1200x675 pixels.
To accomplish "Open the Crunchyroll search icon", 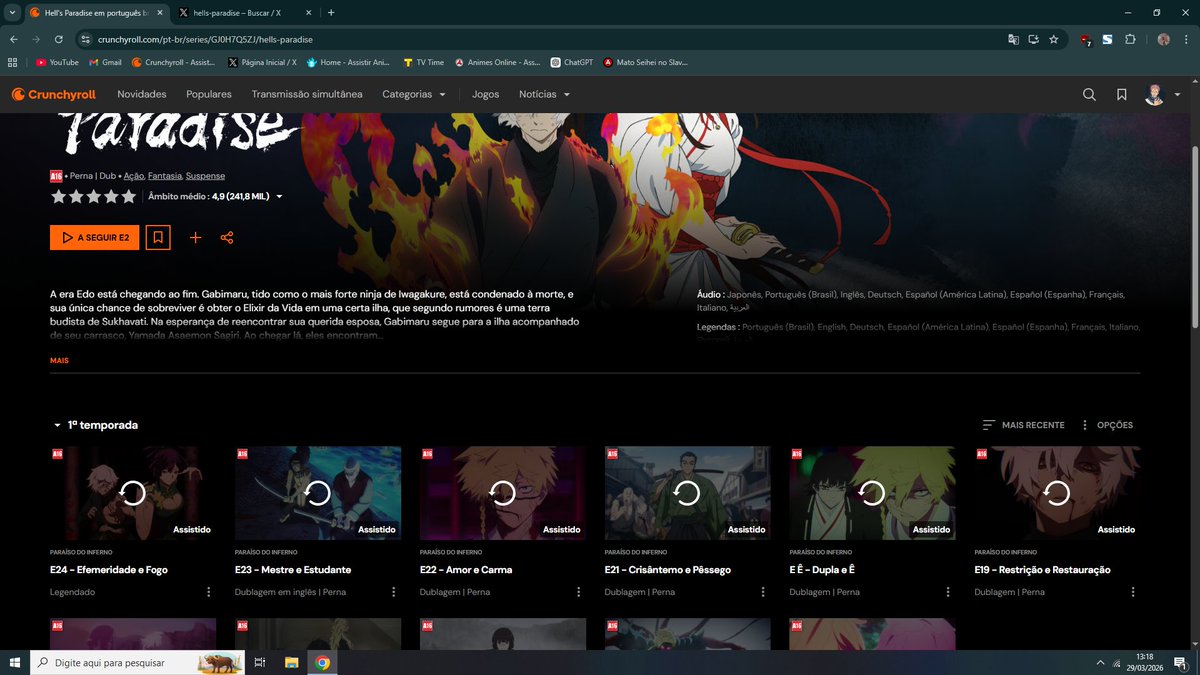I will tap(1089, 94).
